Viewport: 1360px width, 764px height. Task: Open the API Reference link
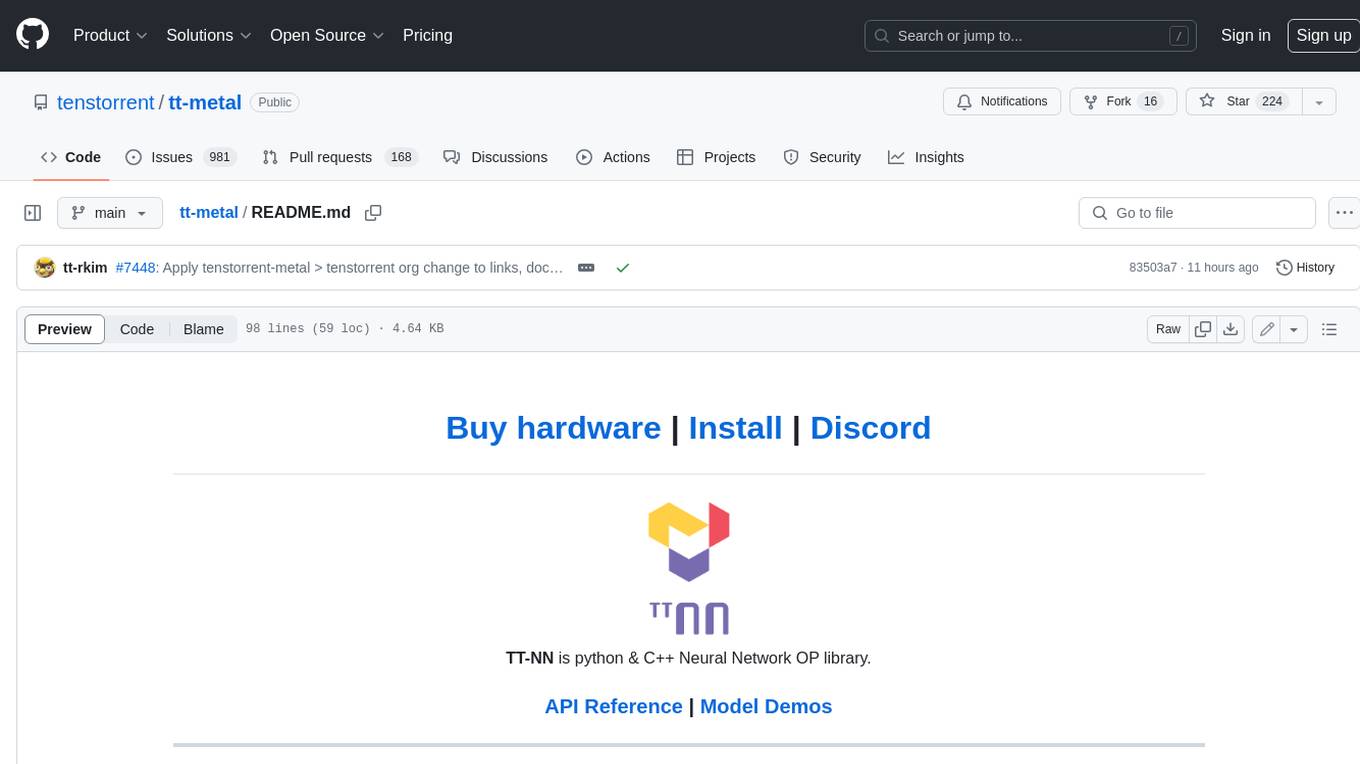pos(613,706)
